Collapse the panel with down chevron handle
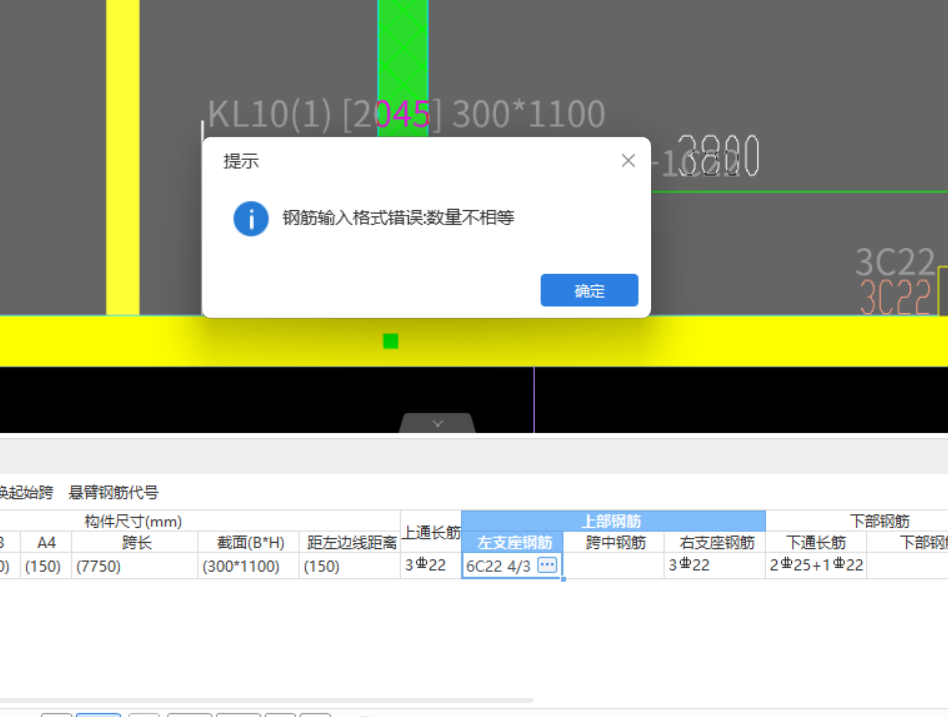 438,423
